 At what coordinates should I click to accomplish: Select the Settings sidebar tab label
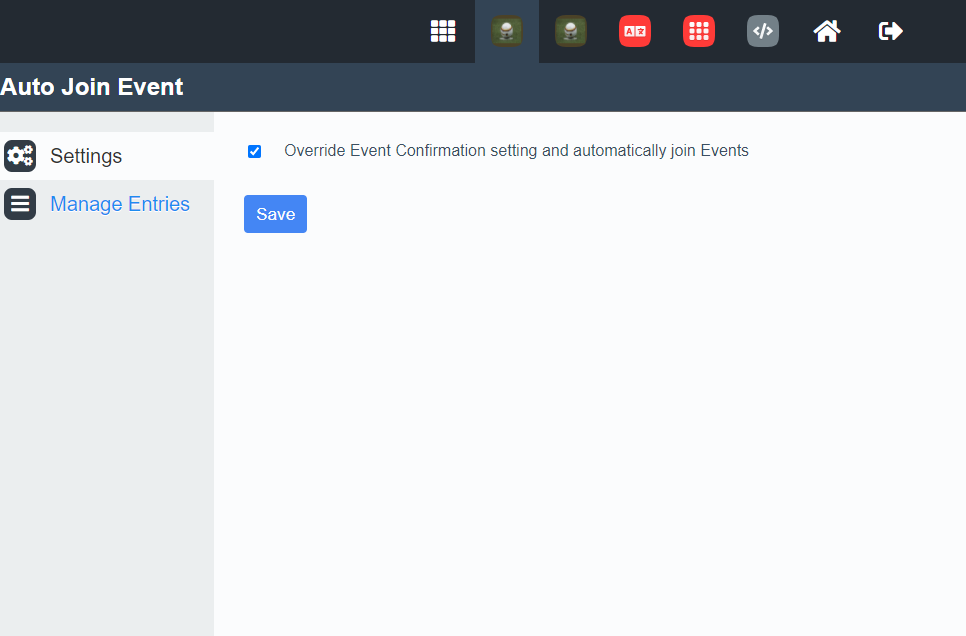tap(86, 156)
